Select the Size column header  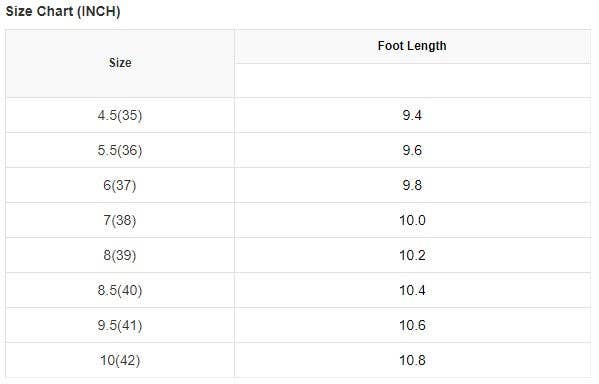click(120, 63)
